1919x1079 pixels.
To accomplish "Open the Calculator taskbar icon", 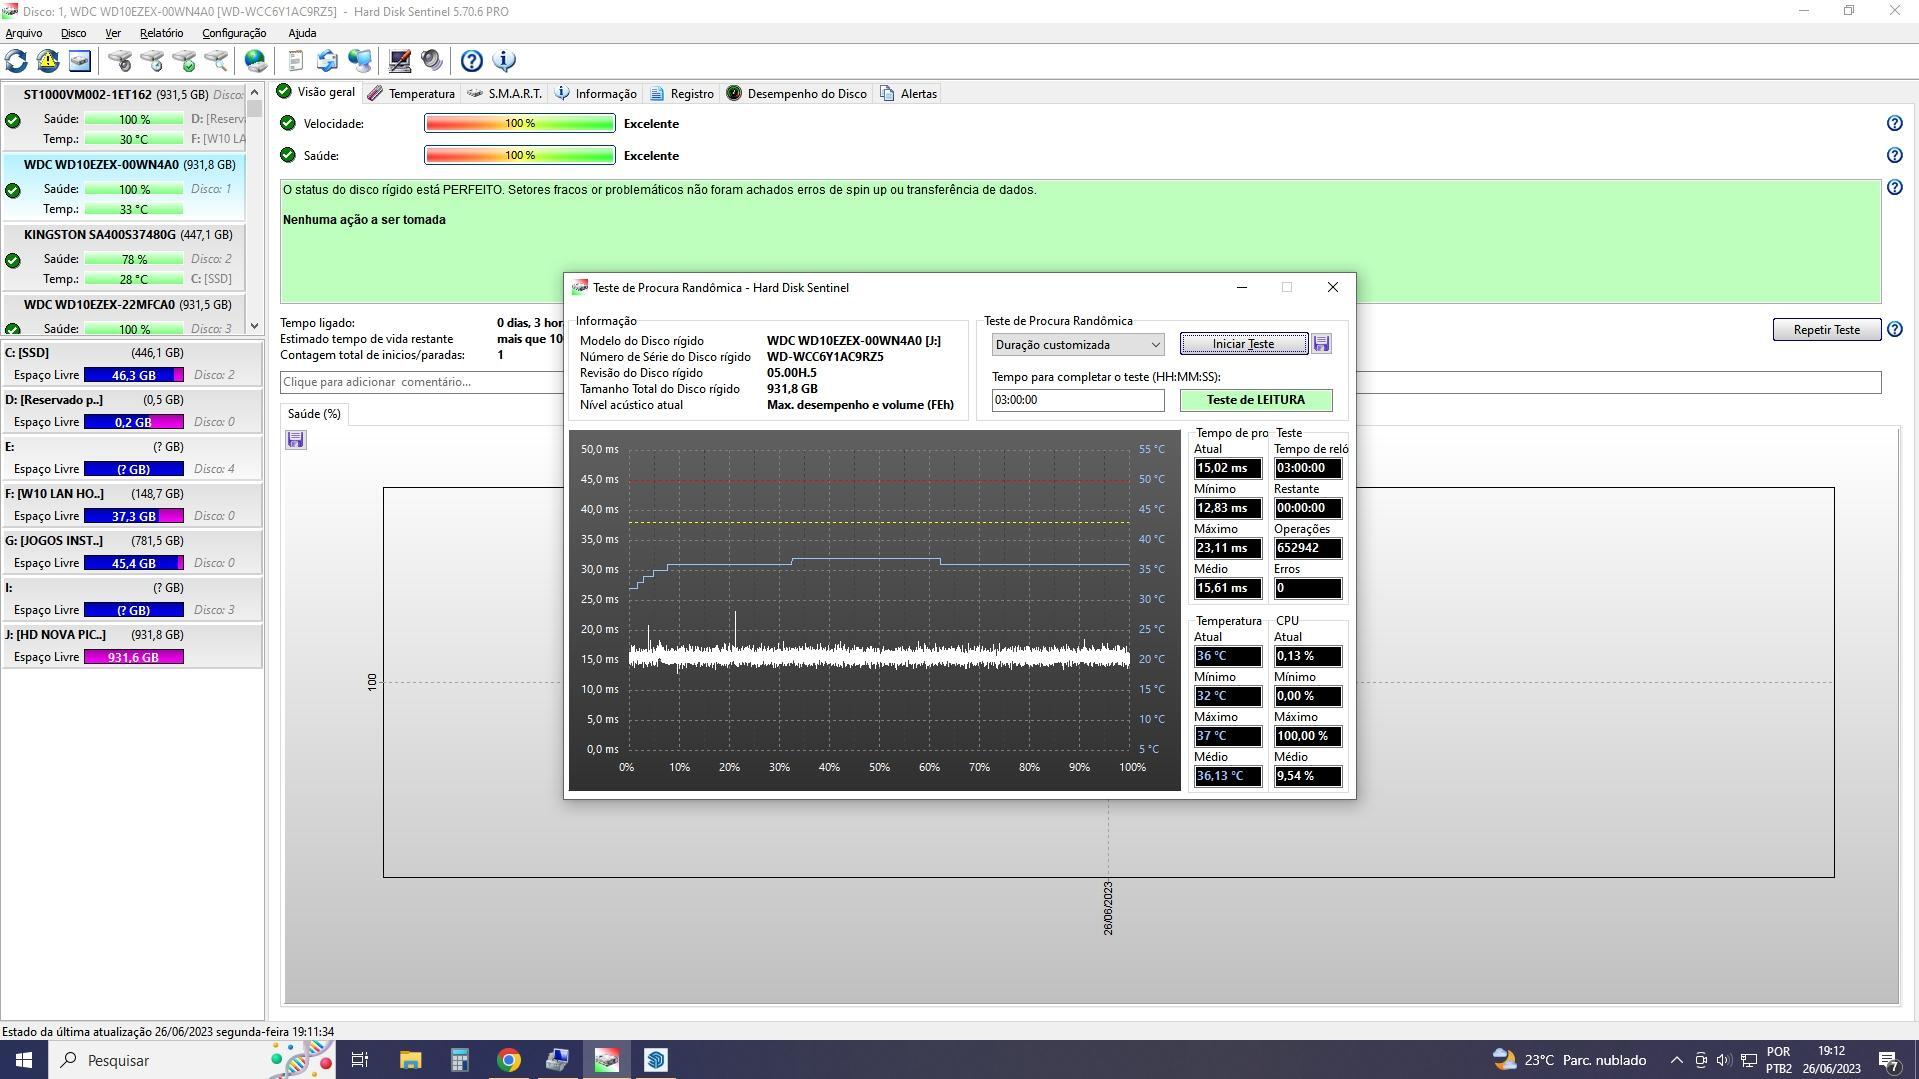I will [x=459, y=1060].
